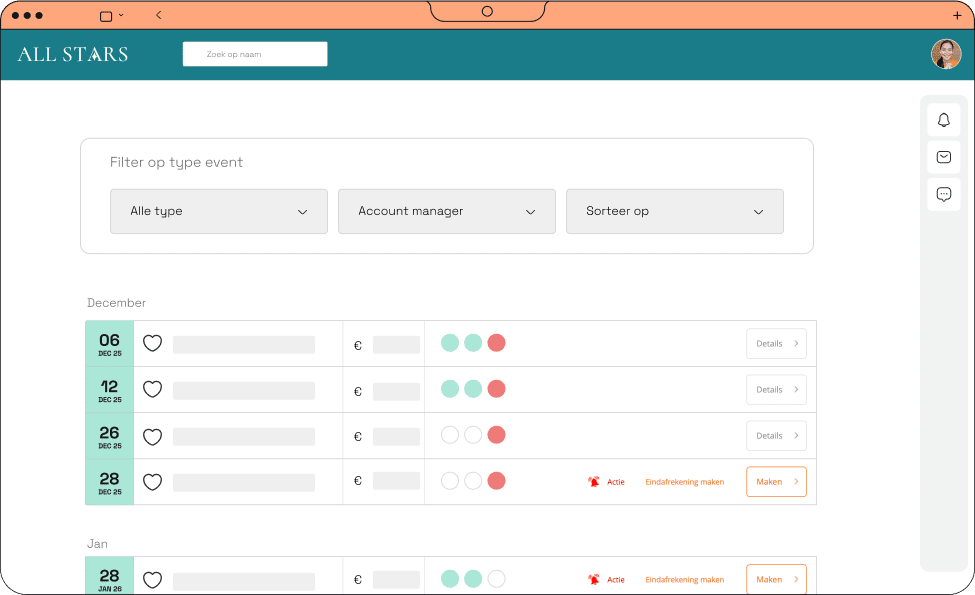
Task: Open Details for the 06 Dec event
Action: pos(776,344)
